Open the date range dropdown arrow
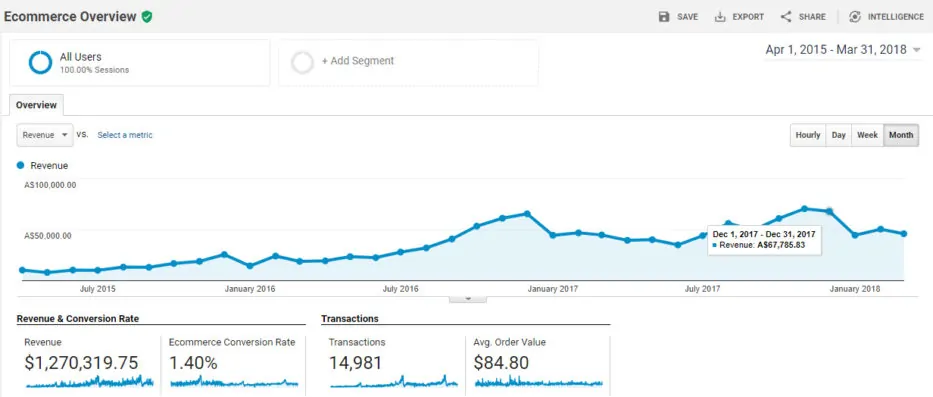 point(917,50)
